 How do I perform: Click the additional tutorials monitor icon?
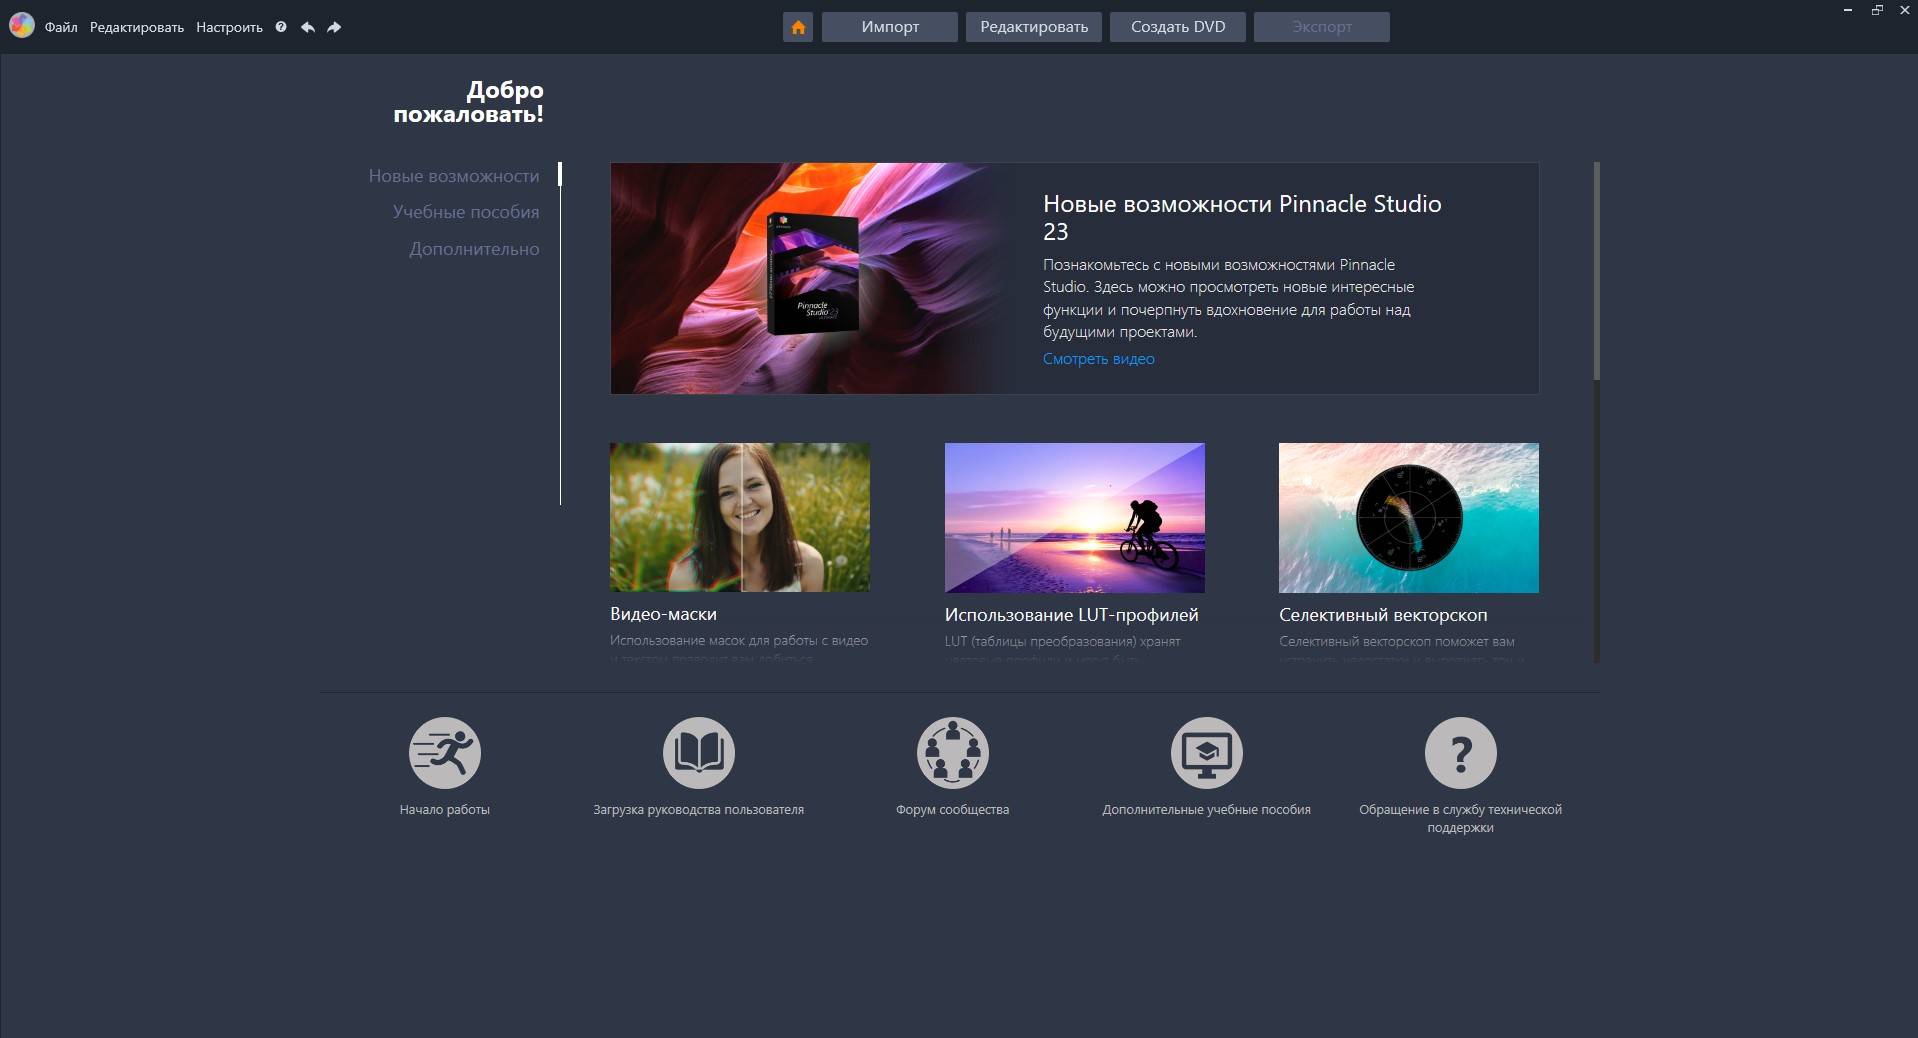pos(1206,753)
